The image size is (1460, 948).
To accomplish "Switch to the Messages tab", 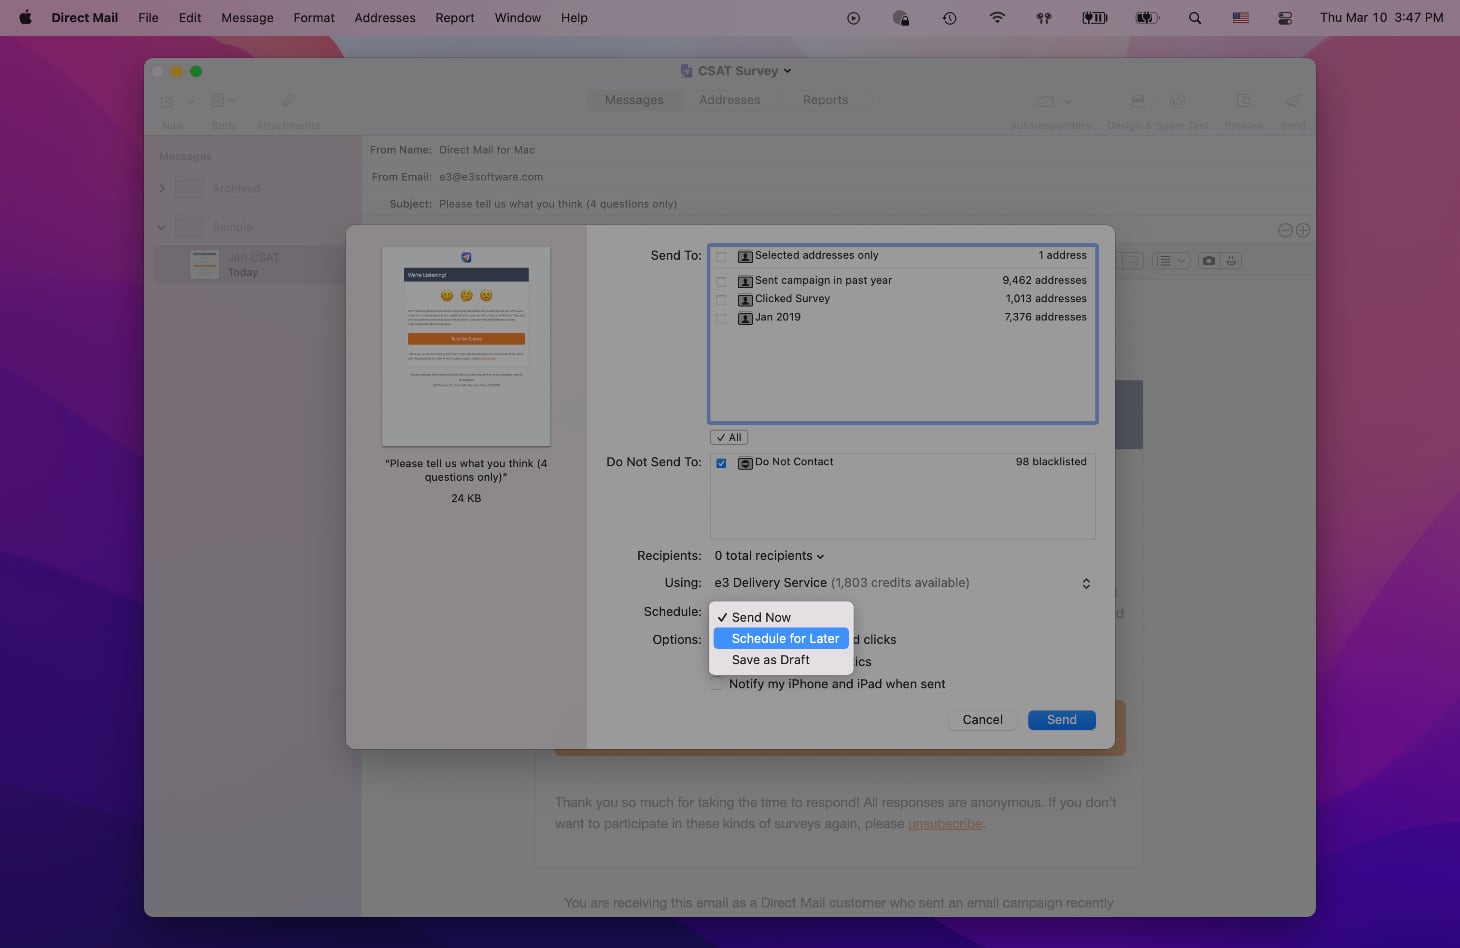I will pos(634,100).
